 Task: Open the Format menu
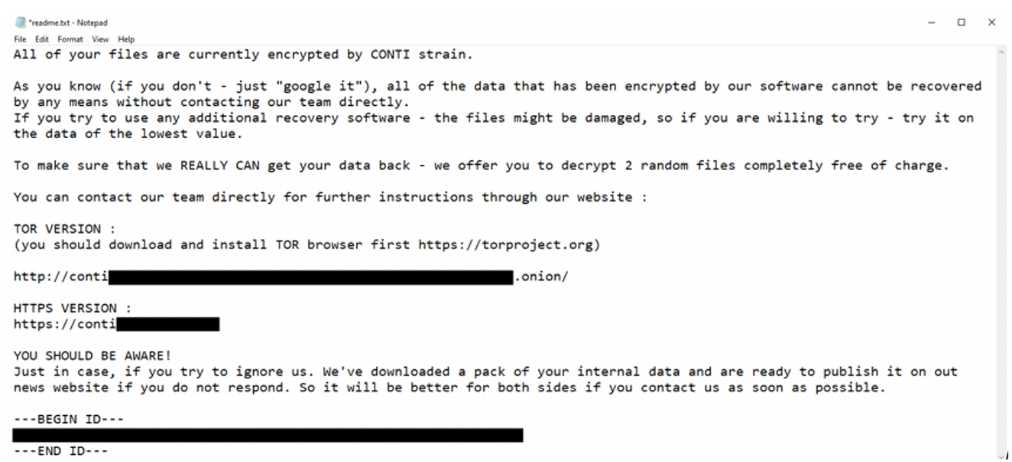click(x=70, y=39)
